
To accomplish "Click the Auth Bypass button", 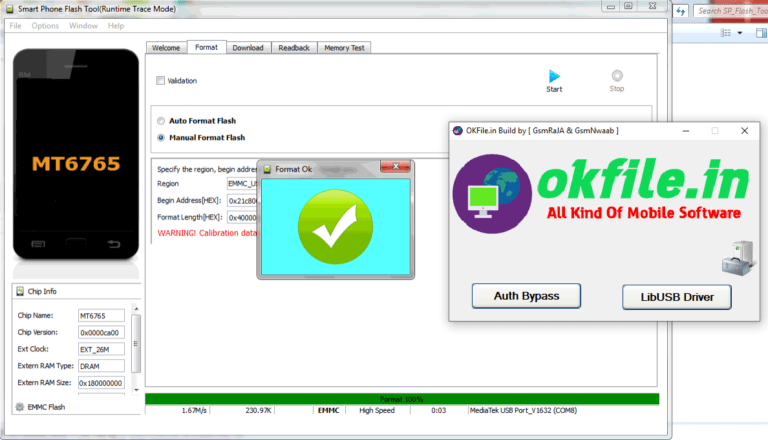I will point(527,296).
